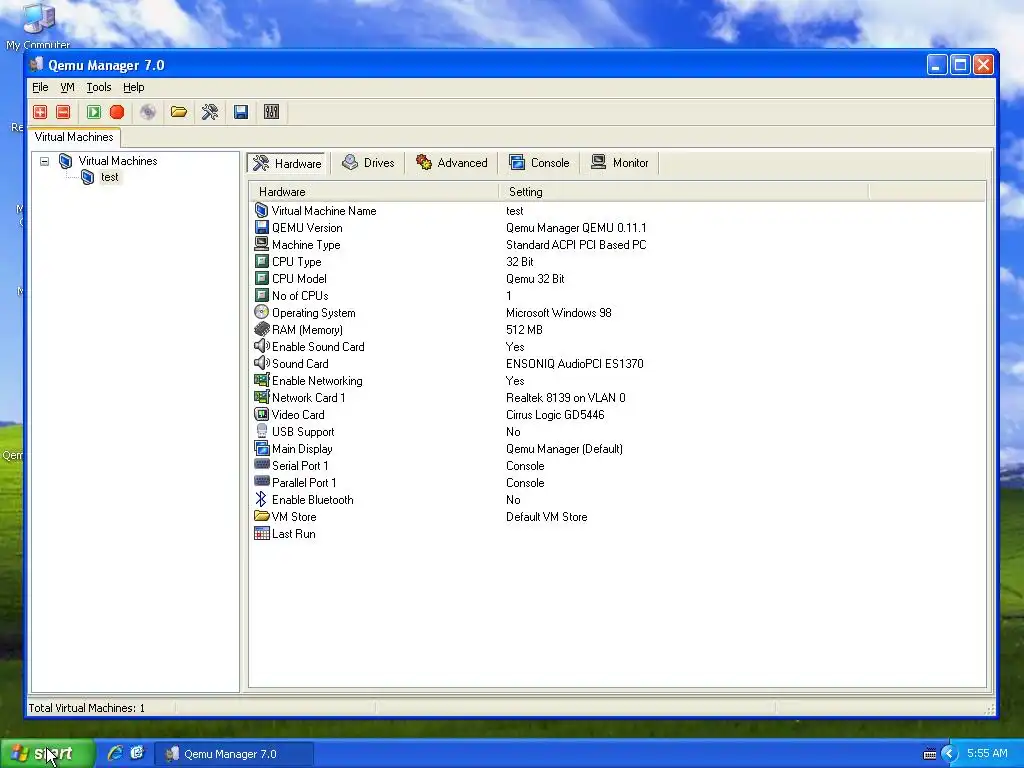The height and width of the screenshot is (768, 1024).
Task: Click the QEMU Version floppy icon
Action: pos(261,227)
